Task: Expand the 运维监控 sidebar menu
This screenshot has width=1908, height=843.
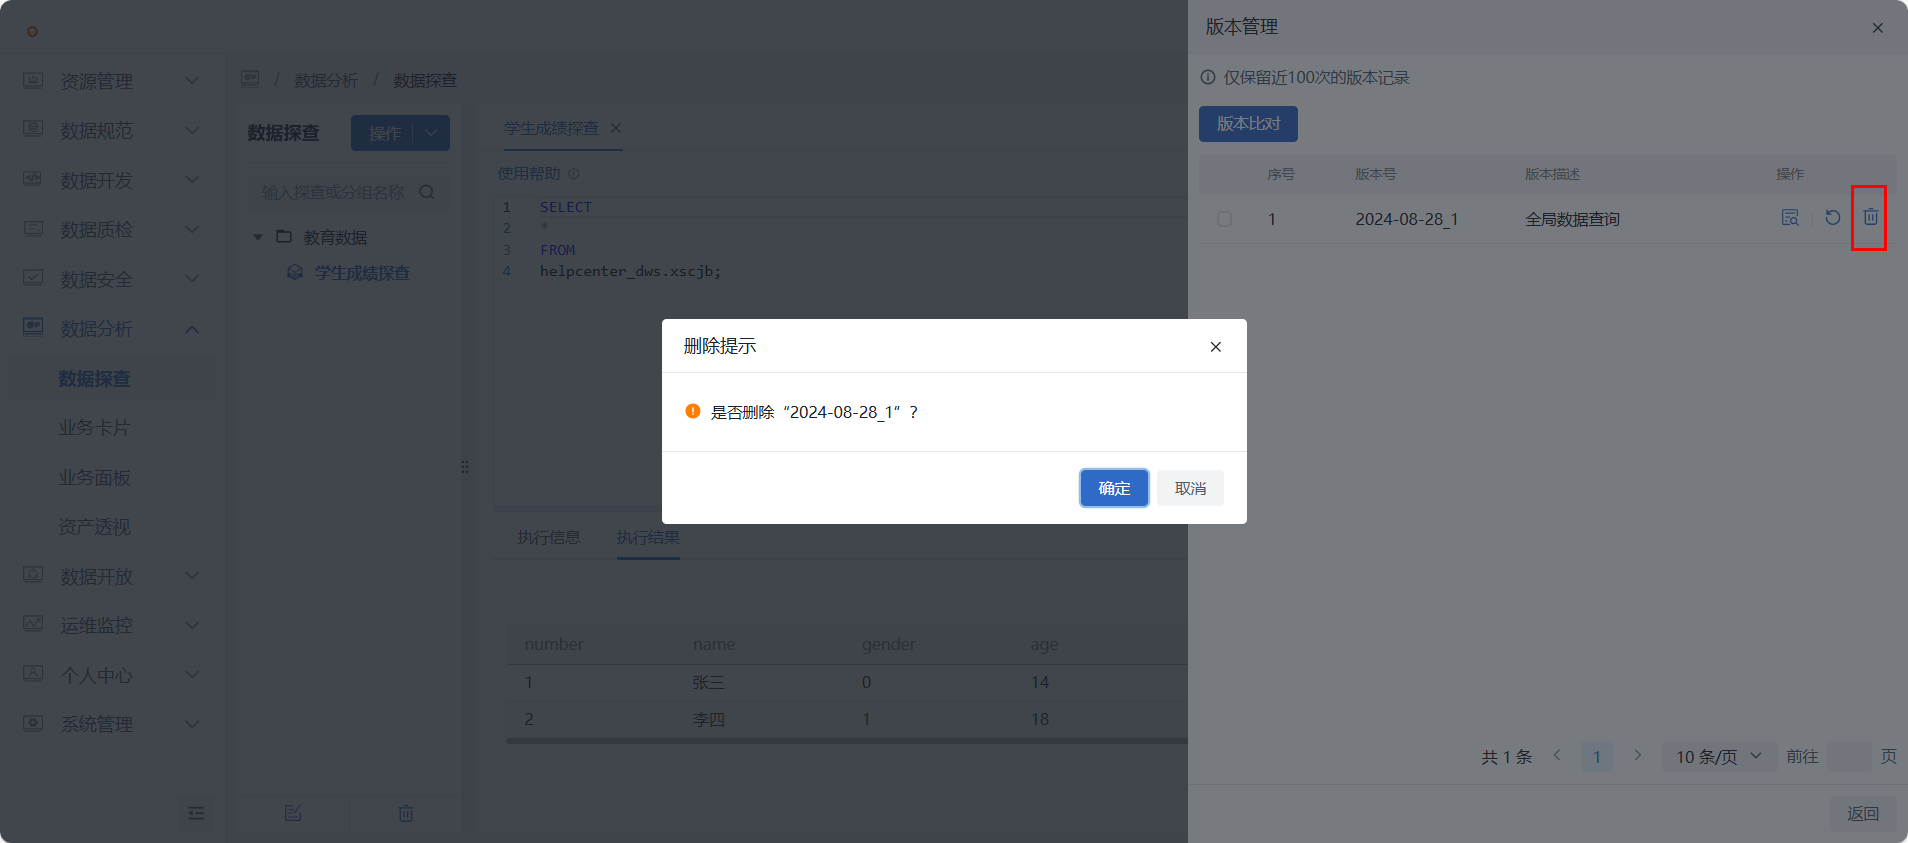Action: point(192,625)
